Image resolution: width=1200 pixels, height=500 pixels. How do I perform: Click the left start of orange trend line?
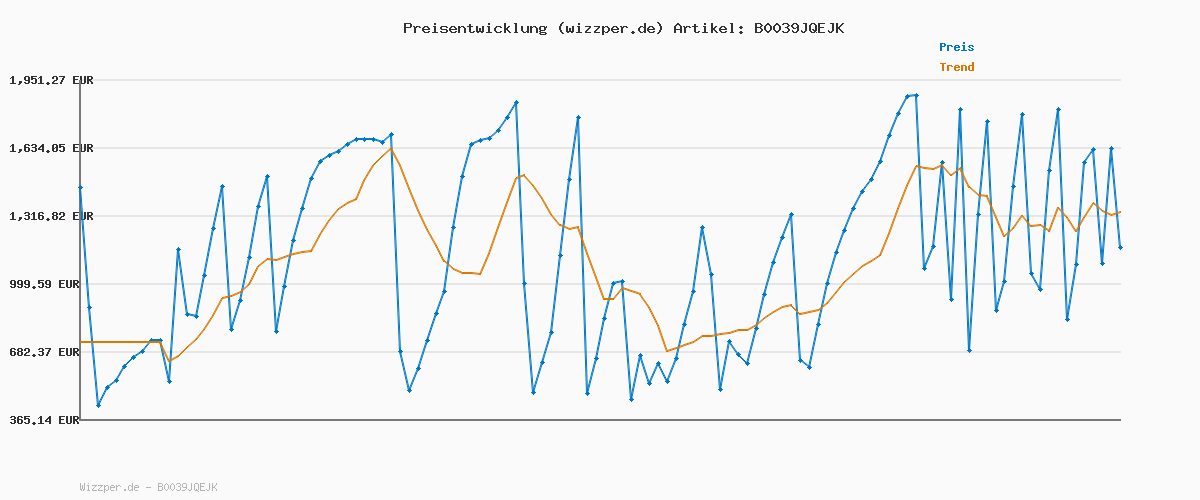pos(81,342)
